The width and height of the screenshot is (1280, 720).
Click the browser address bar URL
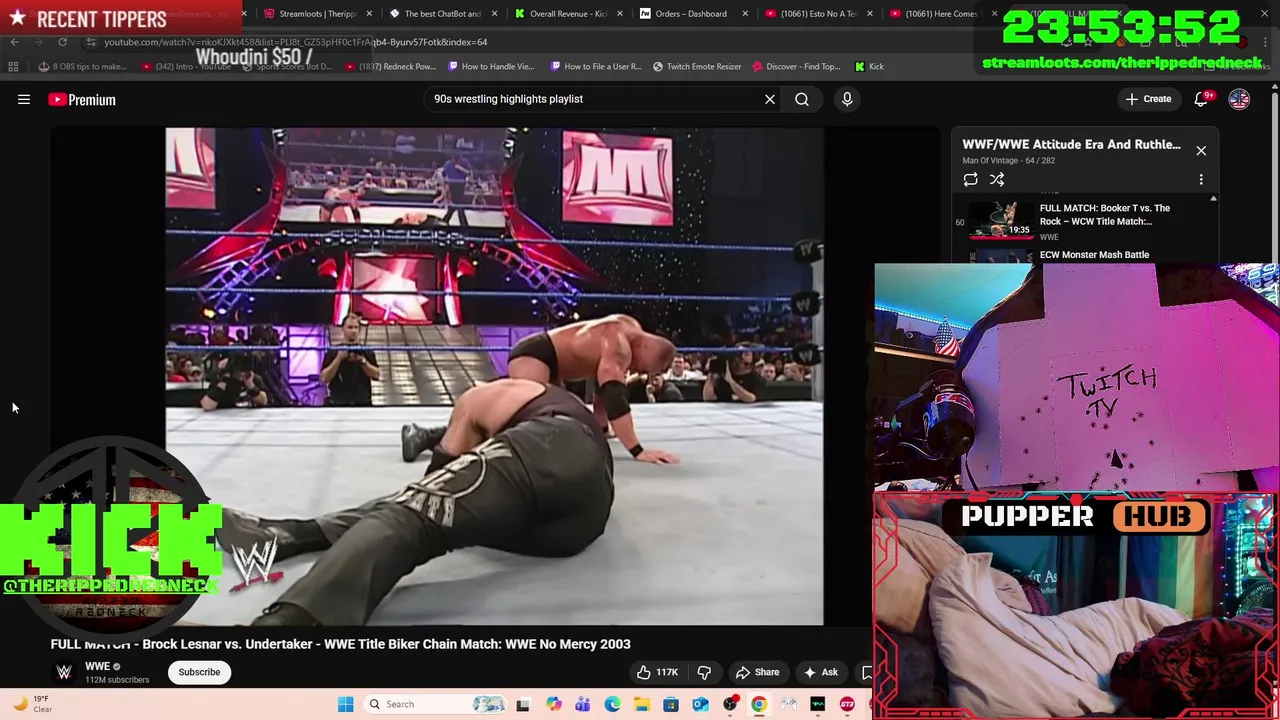(296, 42)
